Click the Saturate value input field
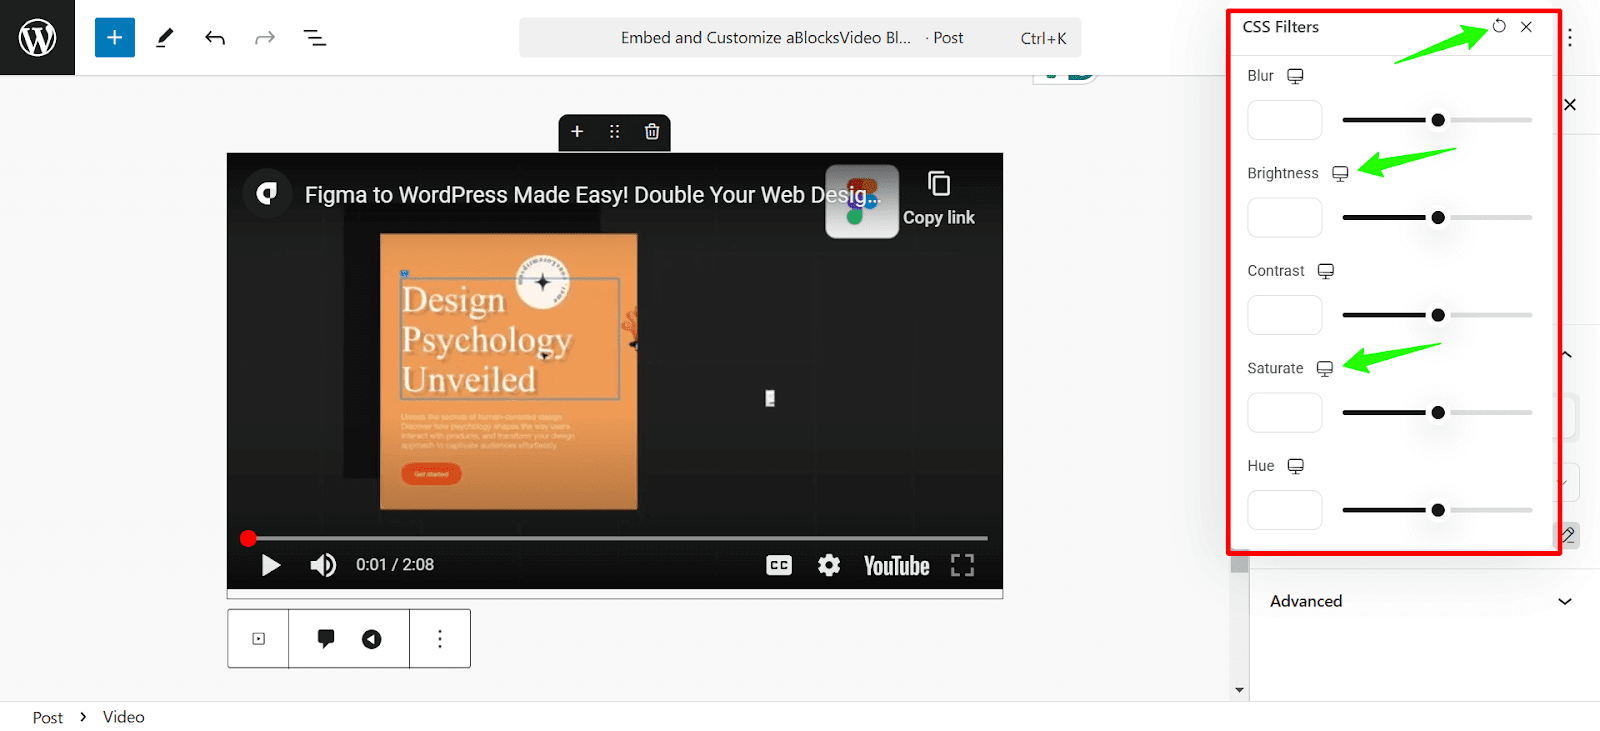The height and width of the screenshot is (731, 1600). point(1285,412)
